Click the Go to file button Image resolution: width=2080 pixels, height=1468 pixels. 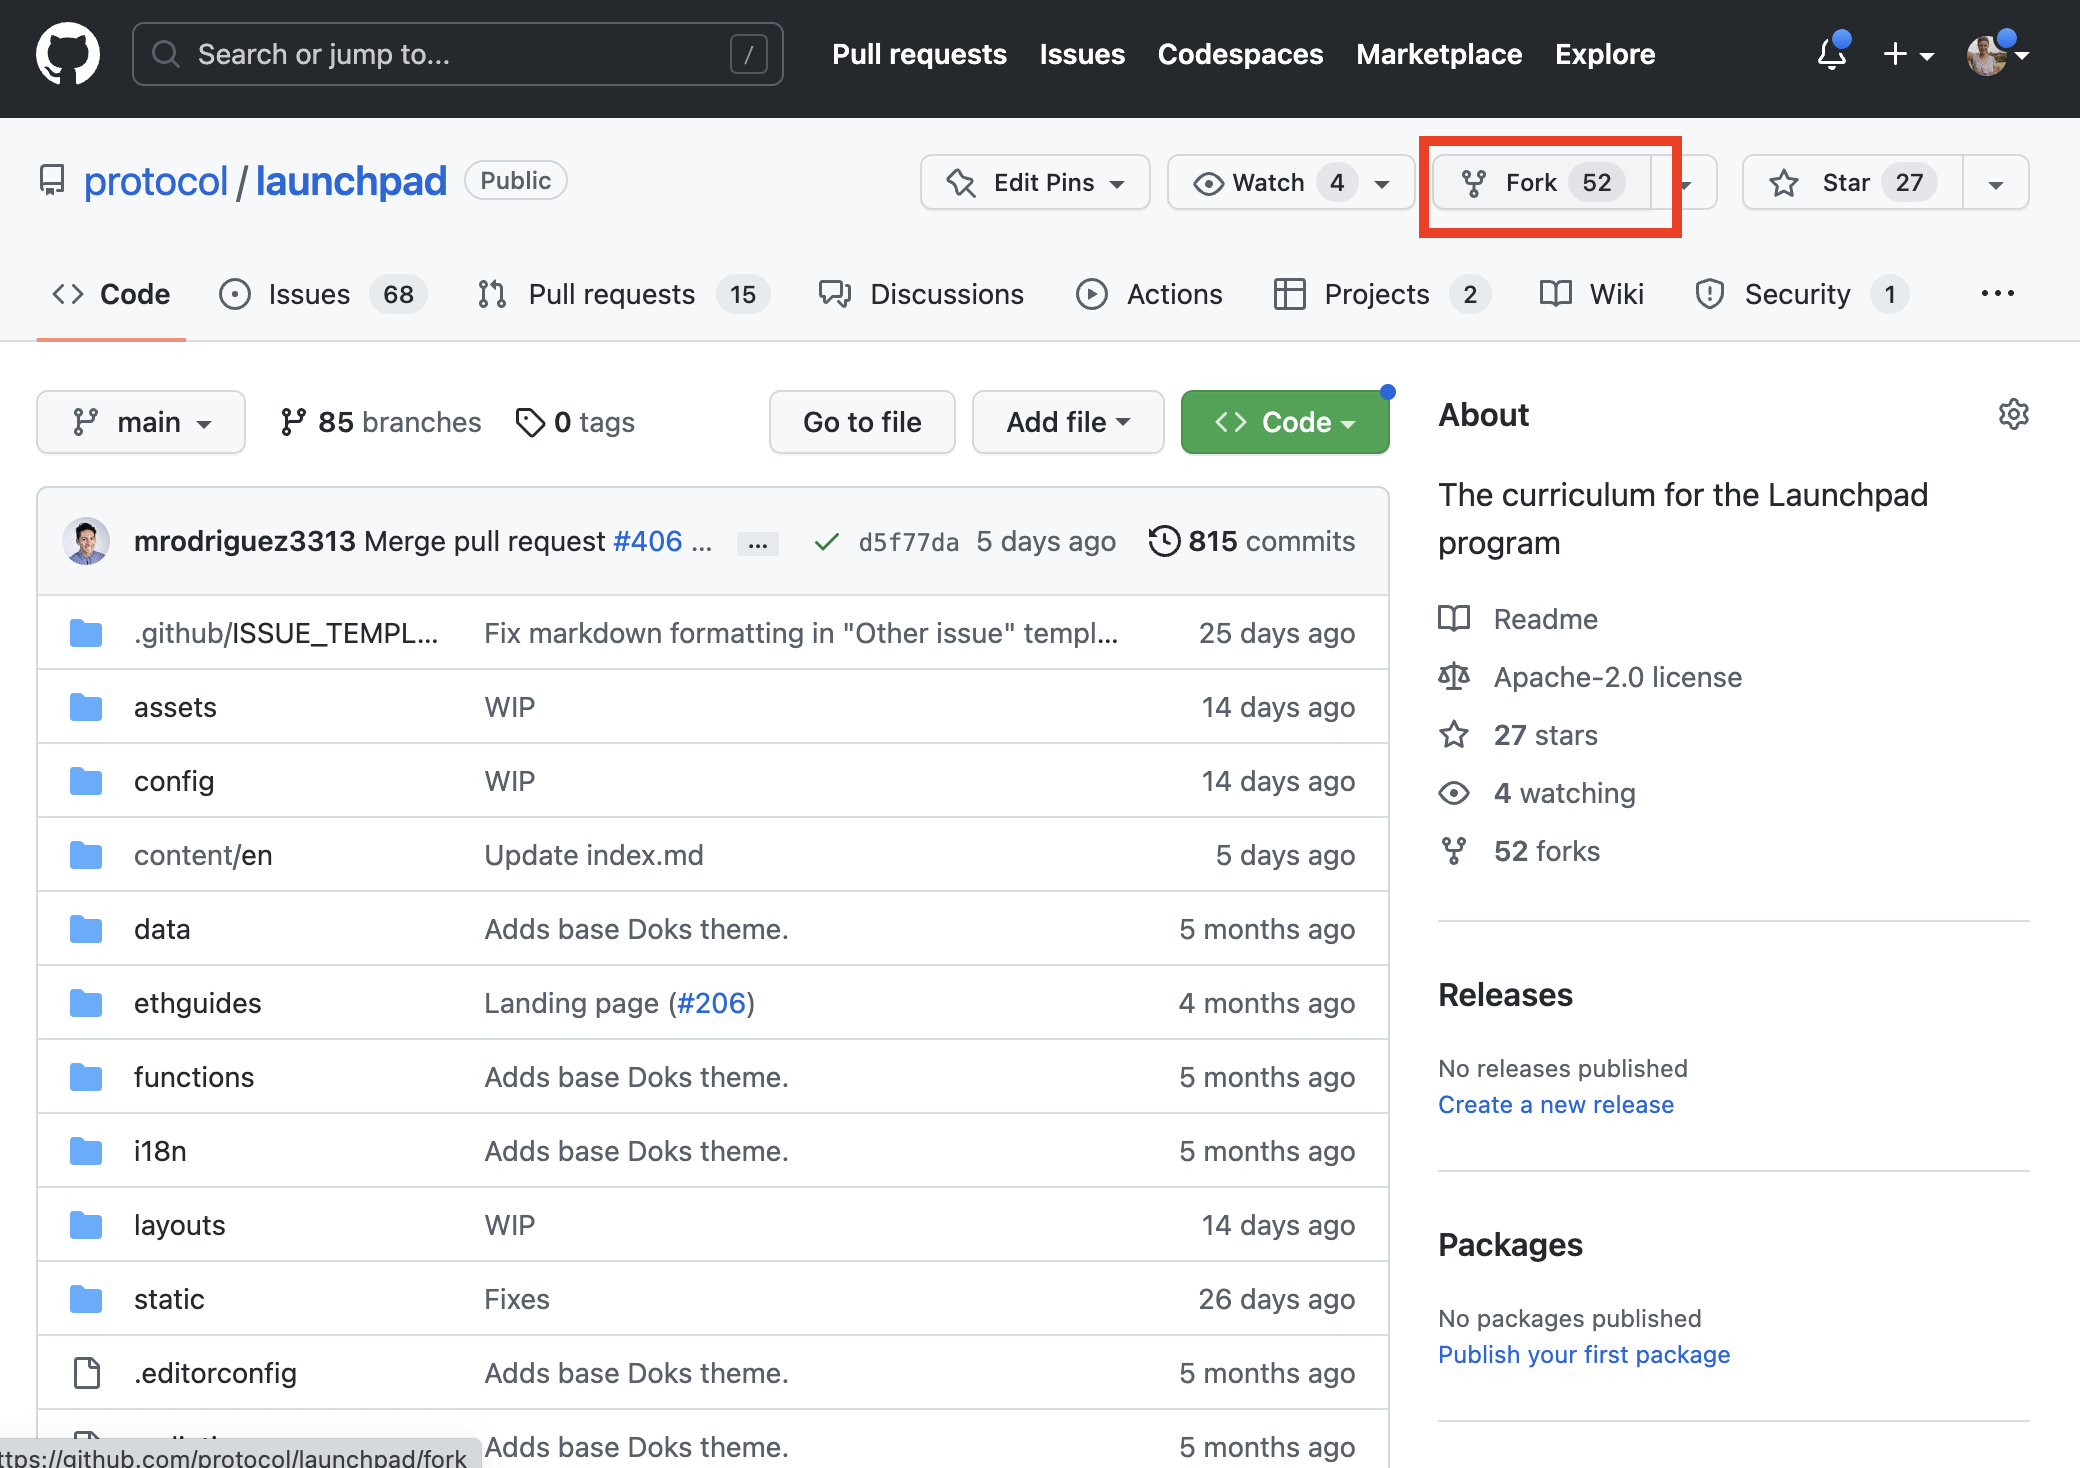[x=862, y=422]
